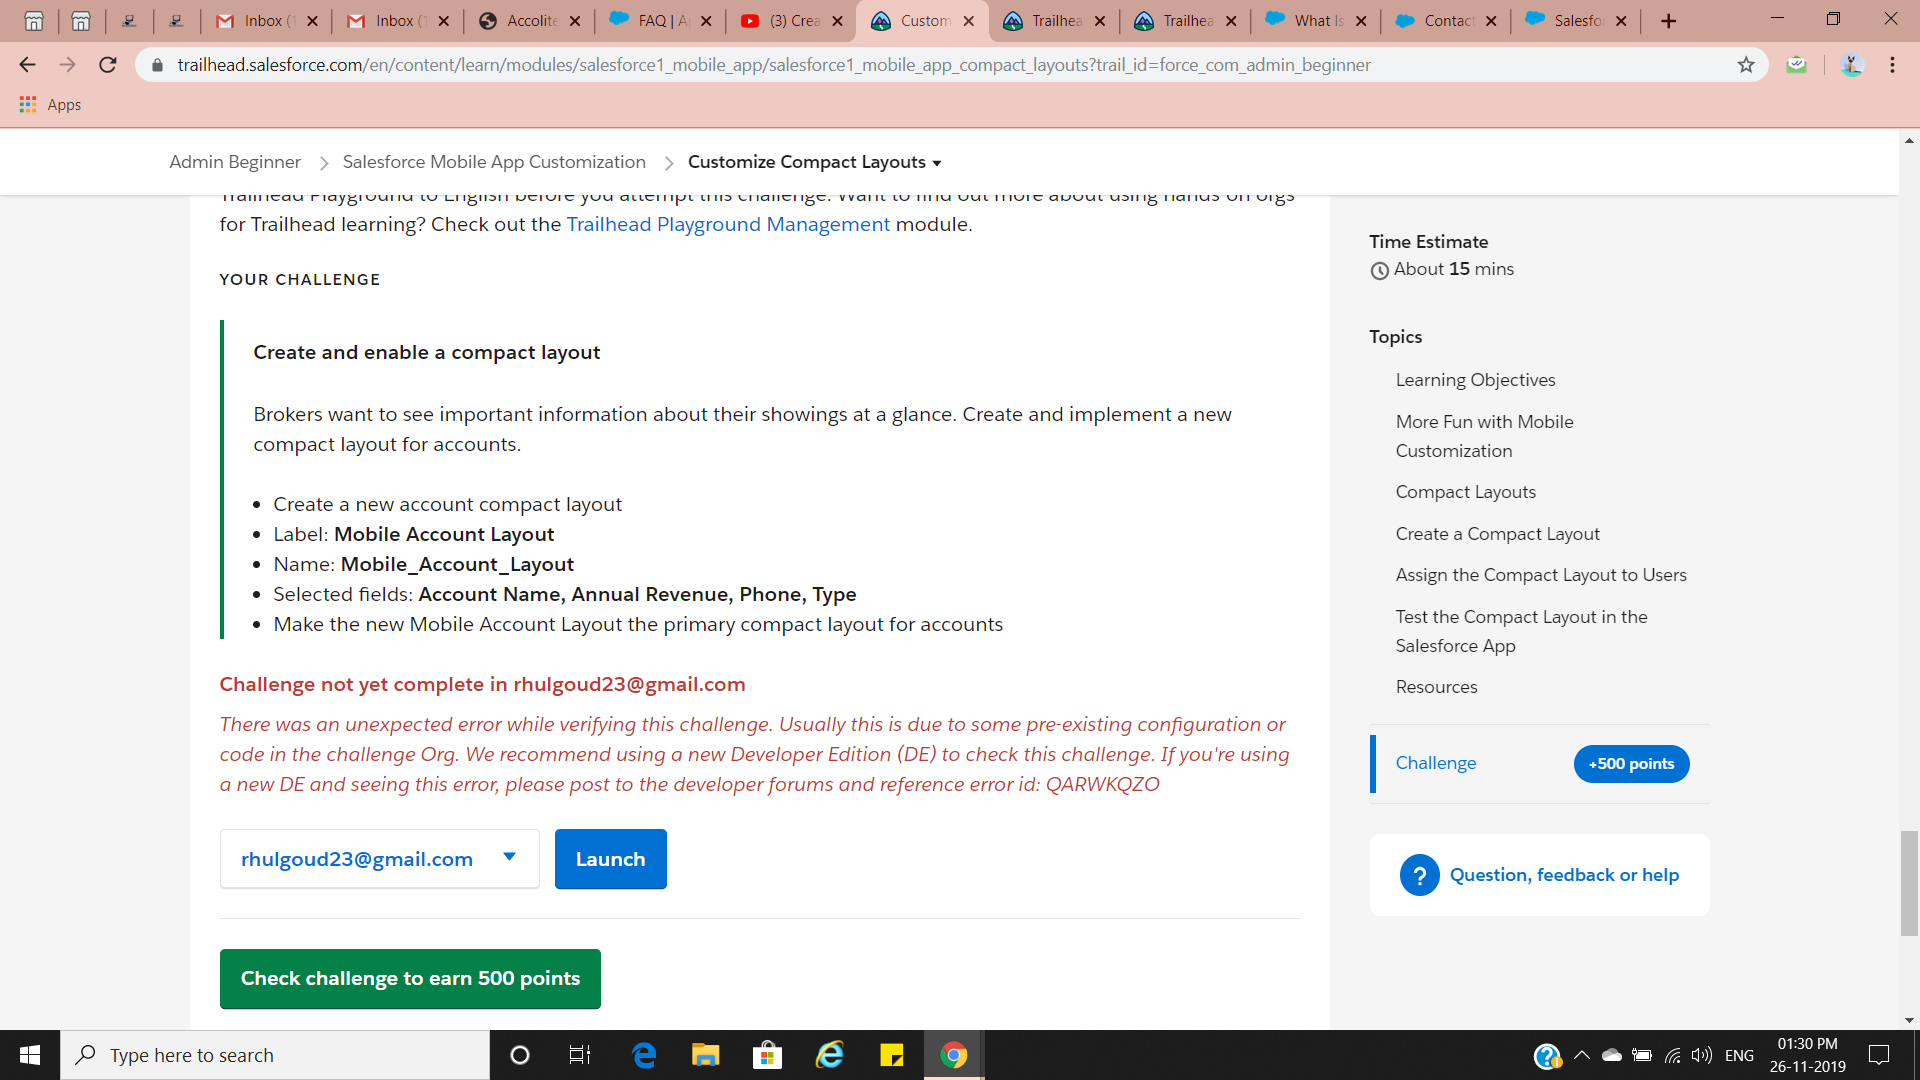
Task: Click Check challenge to earn 500 points
Action: click(x=410, y=979)
